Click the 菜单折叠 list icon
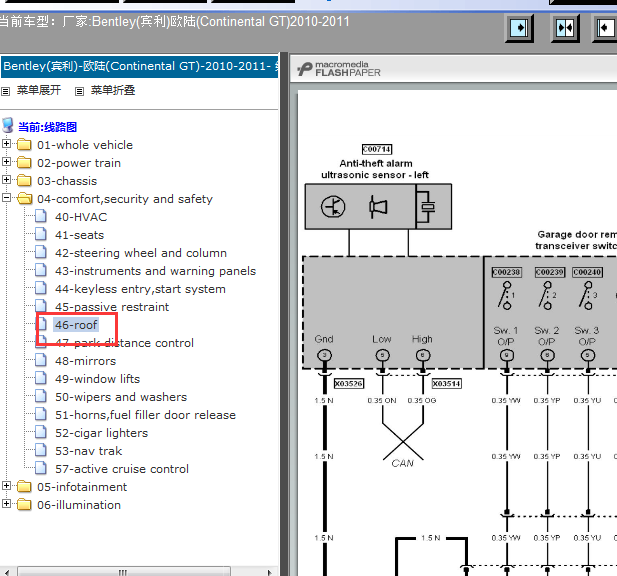Viewport: 617px width, 576px height. (x=79, y=91)
